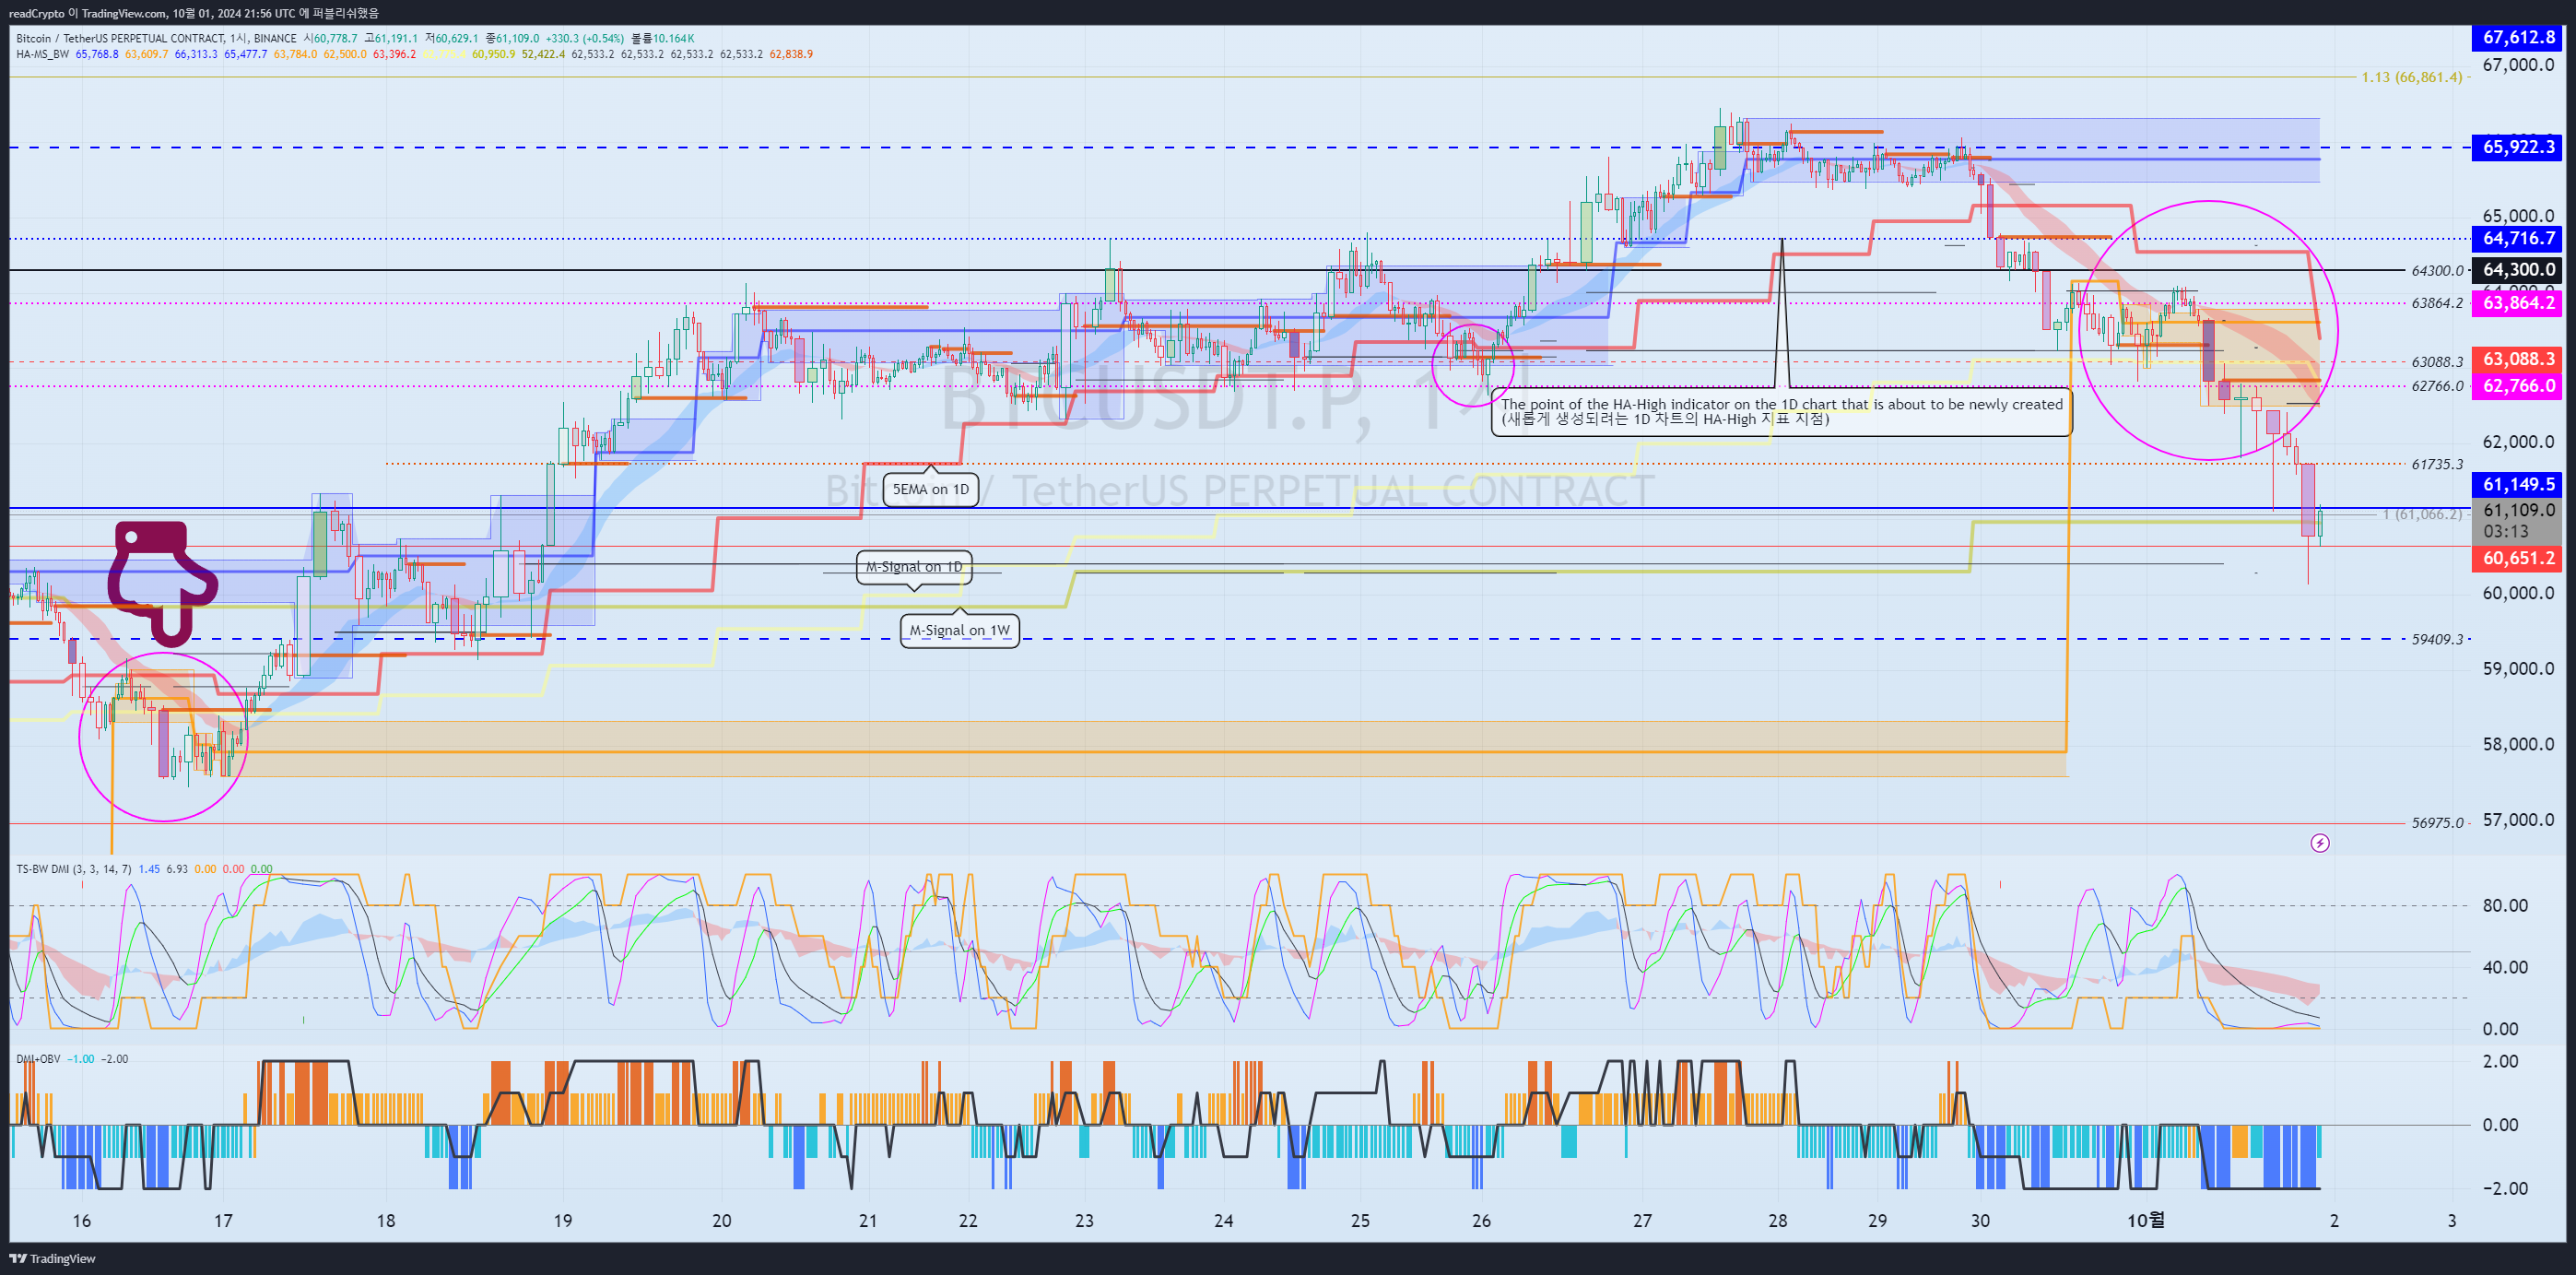The width and height of the screenshot is (2576, 1275).
Task: Click the 63,864.2 magenta price tag
Action: click(2517, 303)
